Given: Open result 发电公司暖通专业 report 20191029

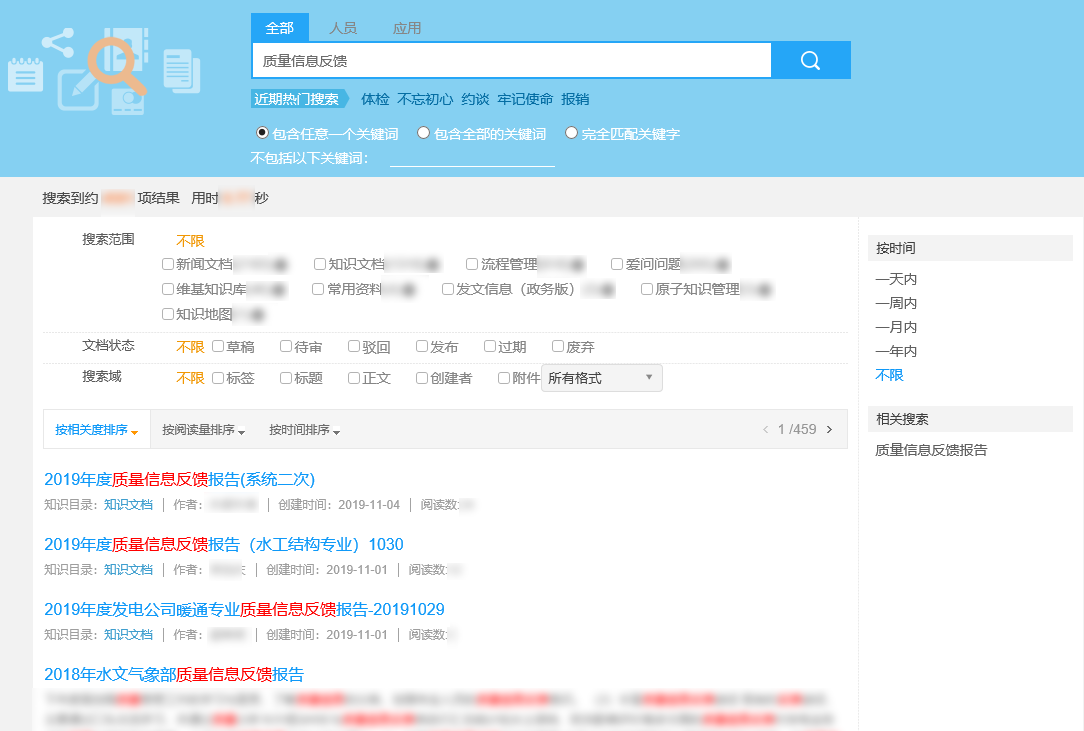Looking at the screenshot, I should [x=244, y=609].
